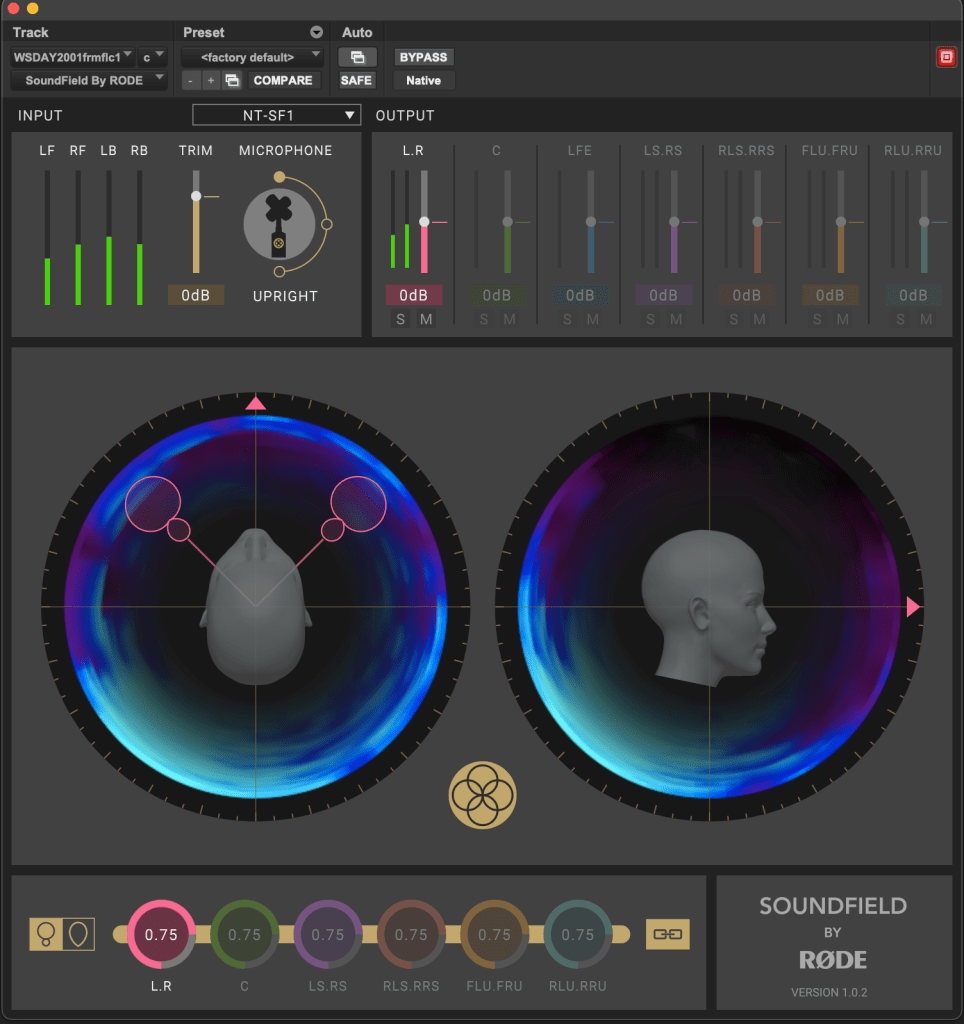Click the link channels icon

pyautogui.click(x=668, y=934)
